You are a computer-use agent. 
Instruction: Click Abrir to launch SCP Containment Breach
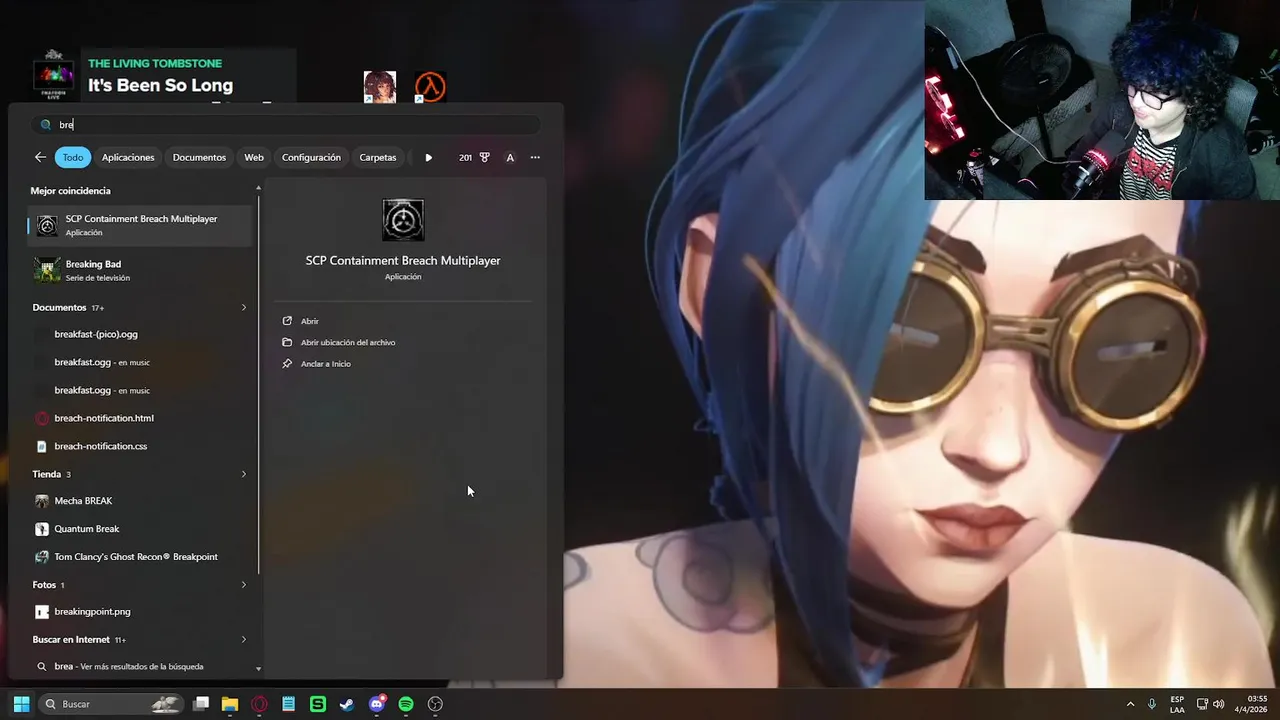point(310,321)
